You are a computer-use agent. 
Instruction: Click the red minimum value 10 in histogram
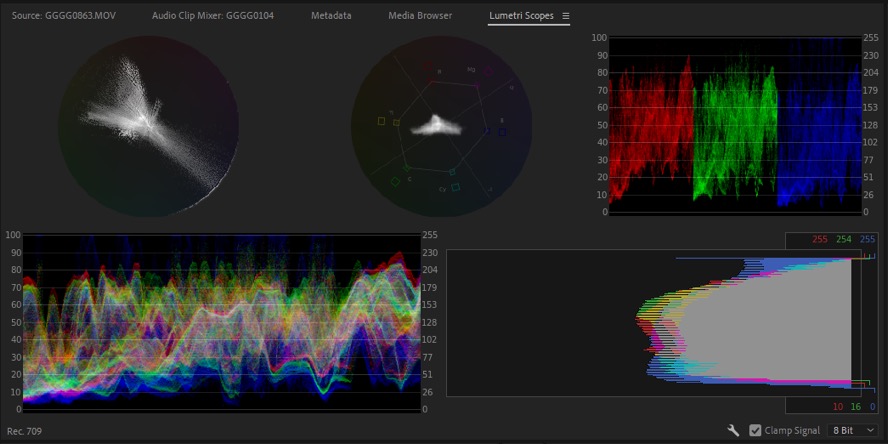click(838, 407)
